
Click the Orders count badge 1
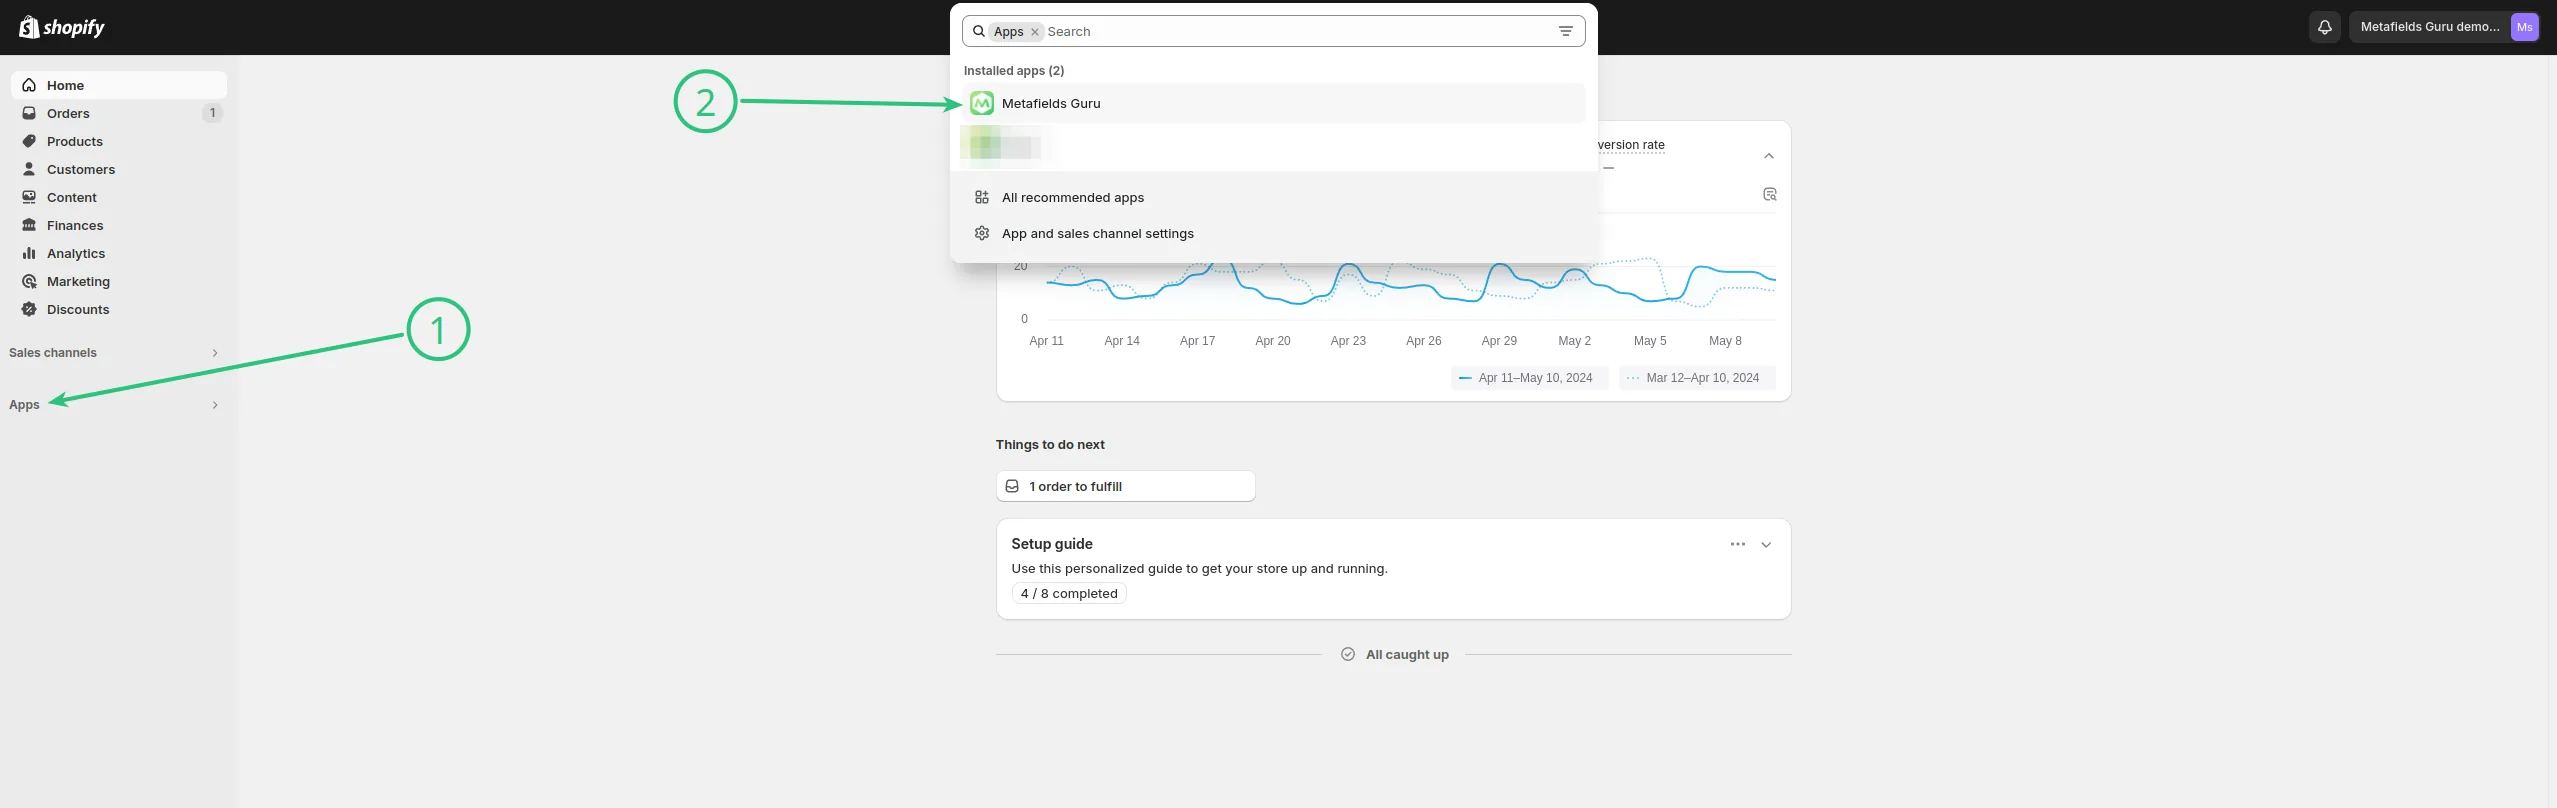click(x=212, y=113)
